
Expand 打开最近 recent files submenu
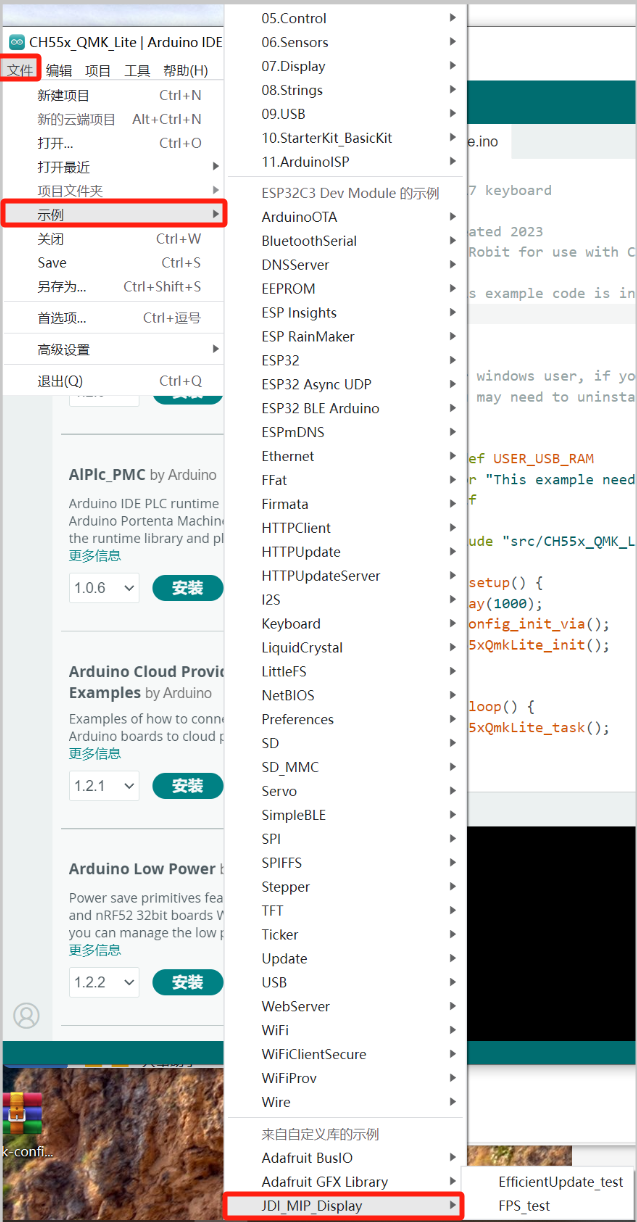(x=64, y=167)
